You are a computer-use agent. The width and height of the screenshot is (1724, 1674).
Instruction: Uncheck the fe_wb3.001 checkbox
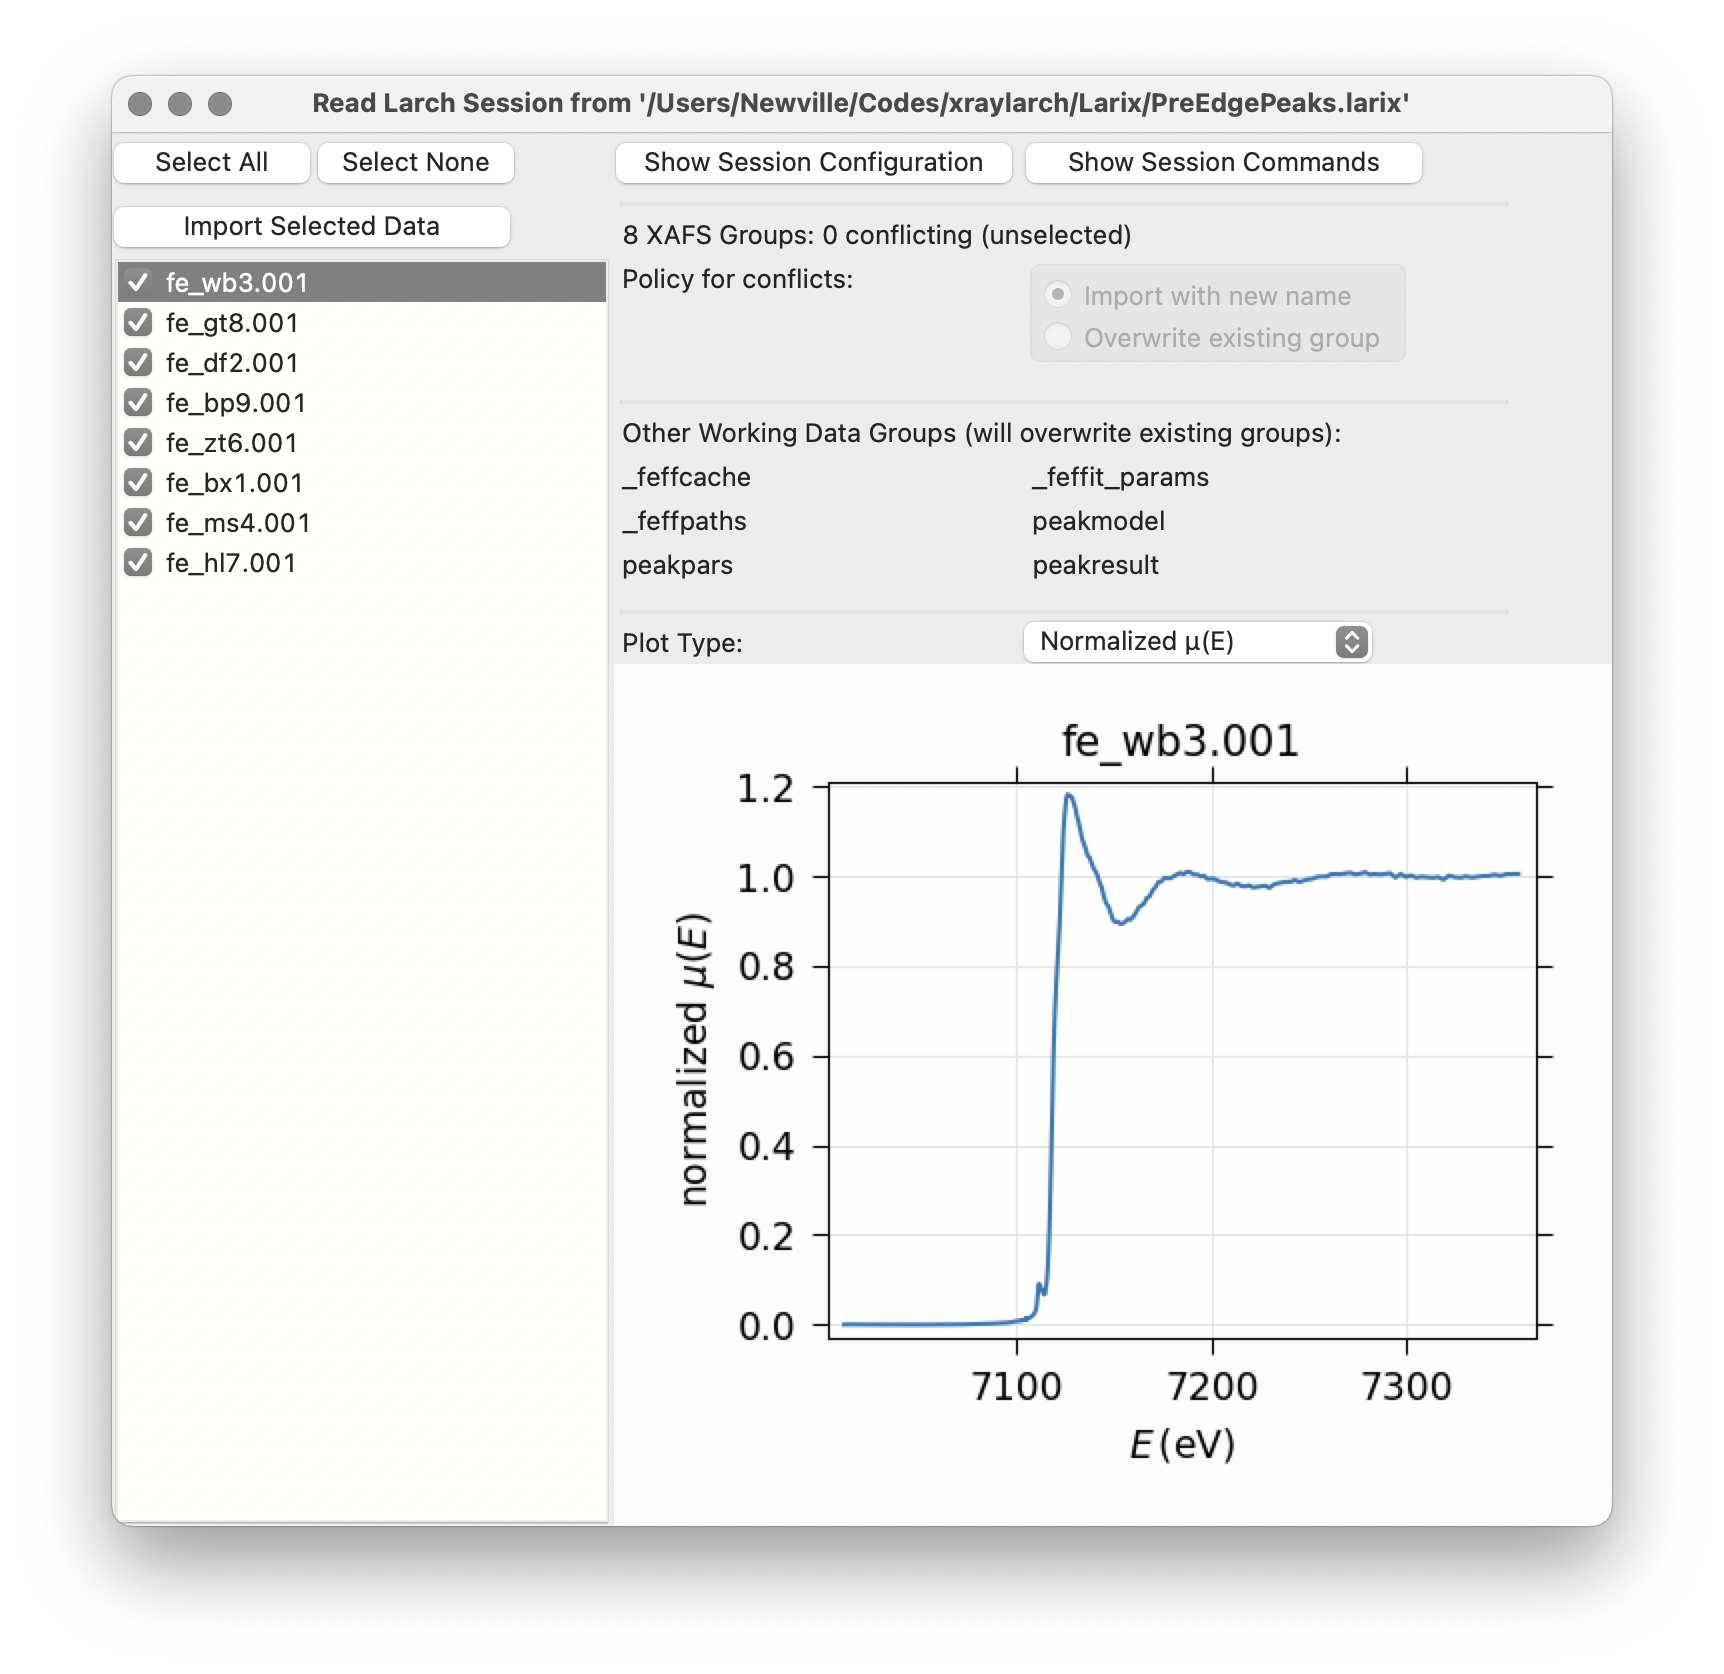tap(138, 283)
